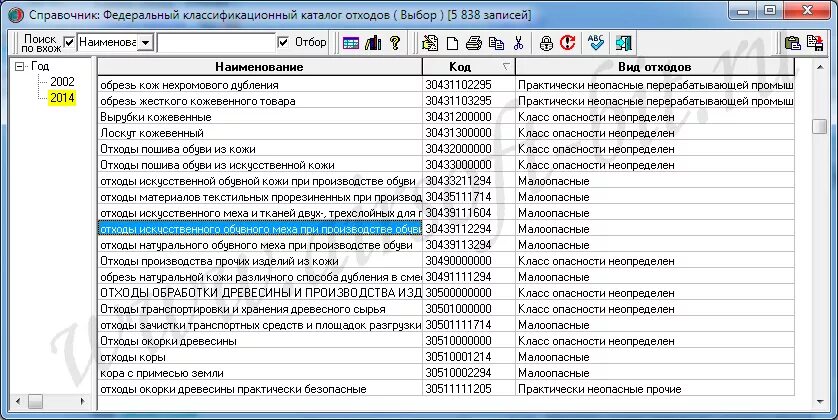Click tree panel scroll right arrow
838x420 pixels.
tap(83, 401)
